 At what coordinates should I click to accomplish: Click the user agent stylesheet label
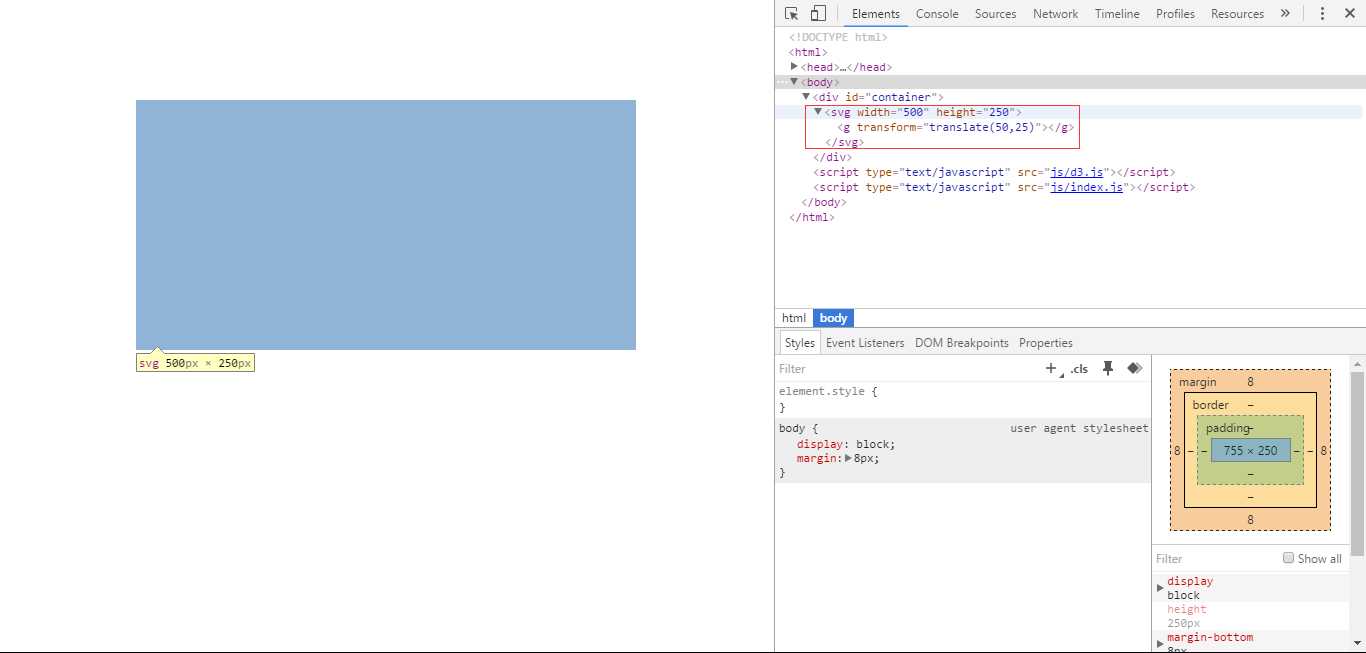point(1079,428)
